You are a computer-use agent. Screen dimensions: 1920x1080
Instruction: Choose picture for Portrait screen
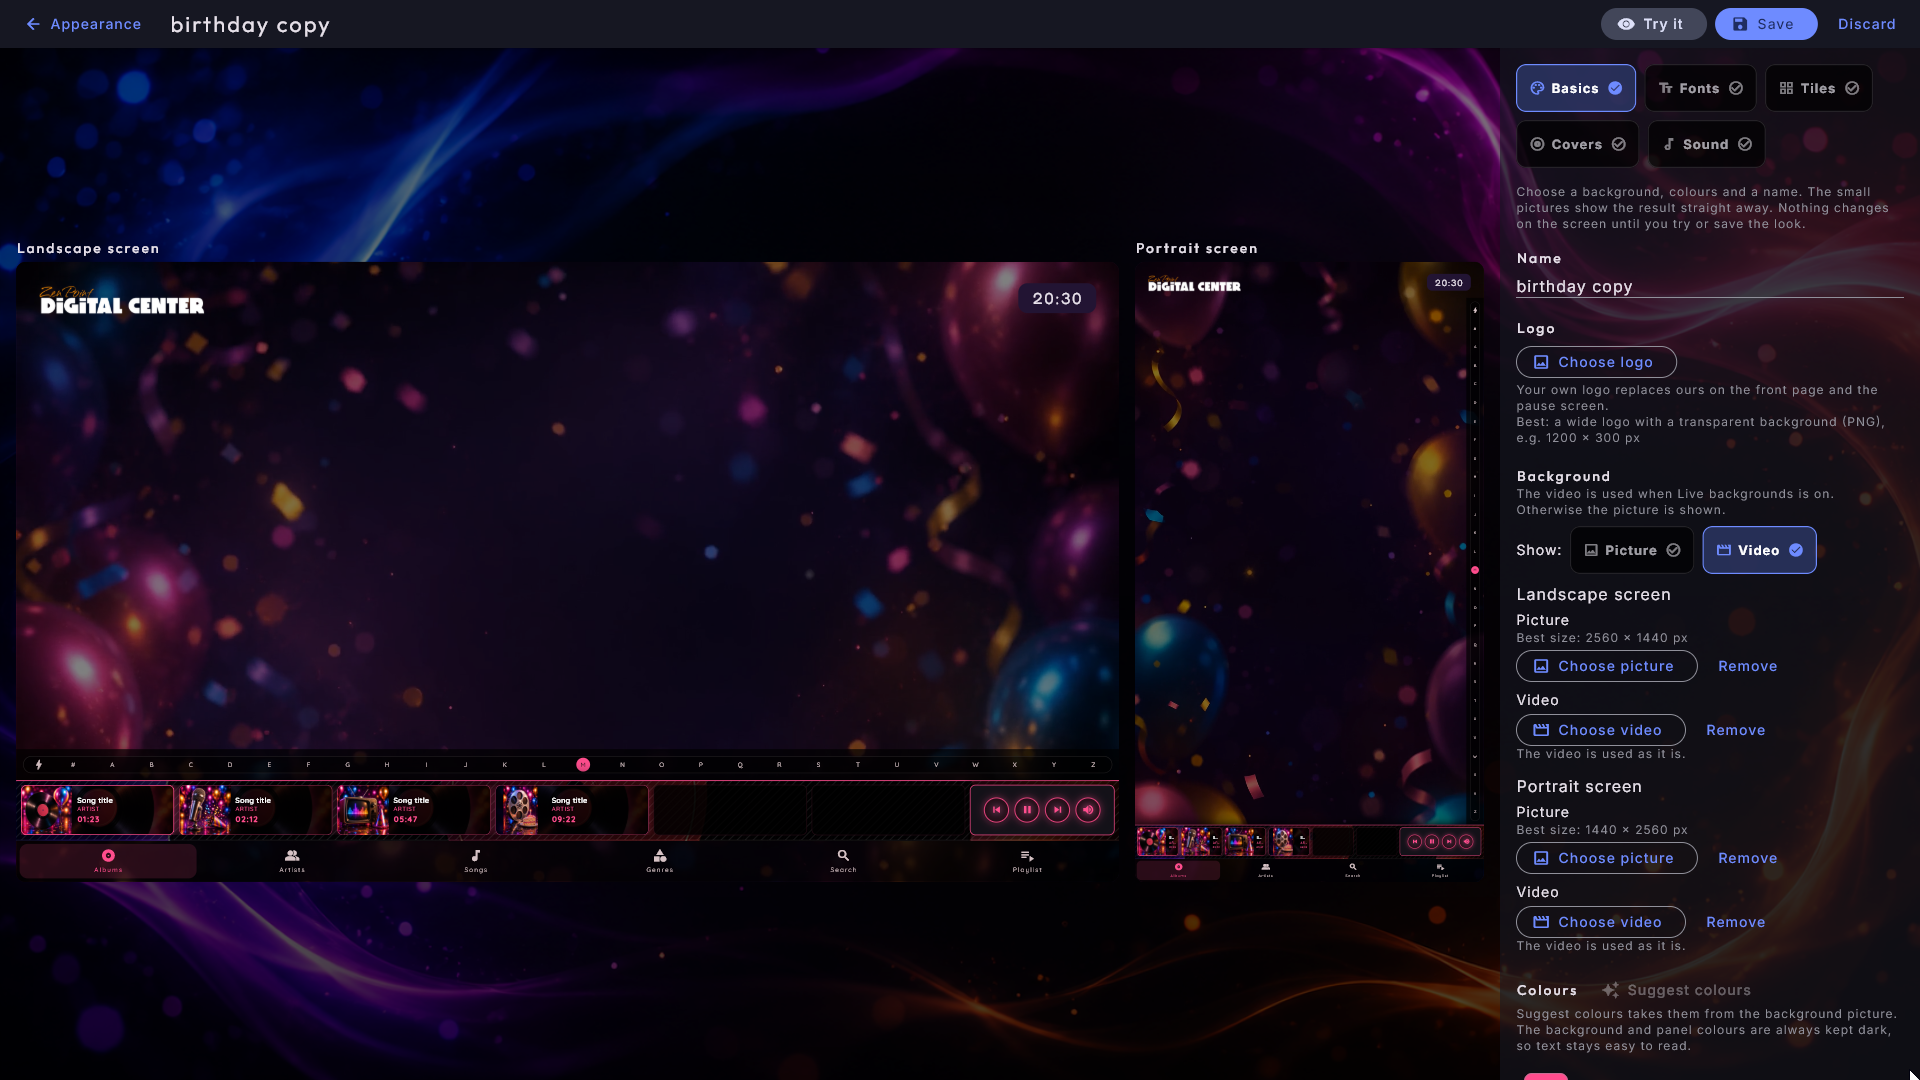point(1606,858)
